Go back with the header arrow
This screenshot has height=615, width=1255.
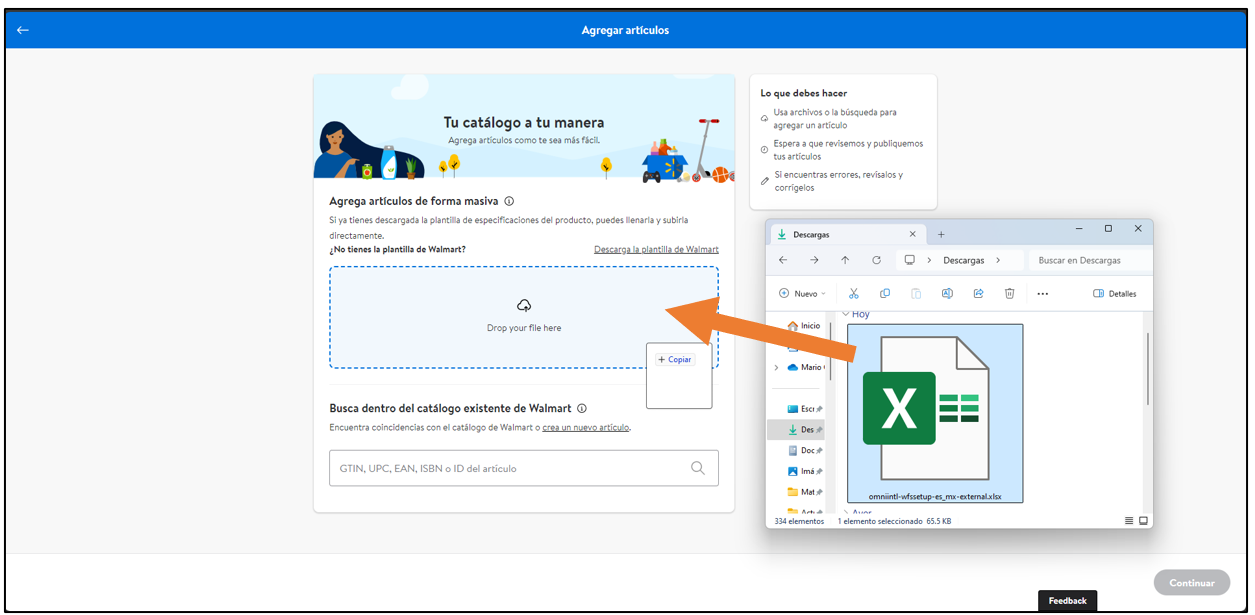[22, 30]
